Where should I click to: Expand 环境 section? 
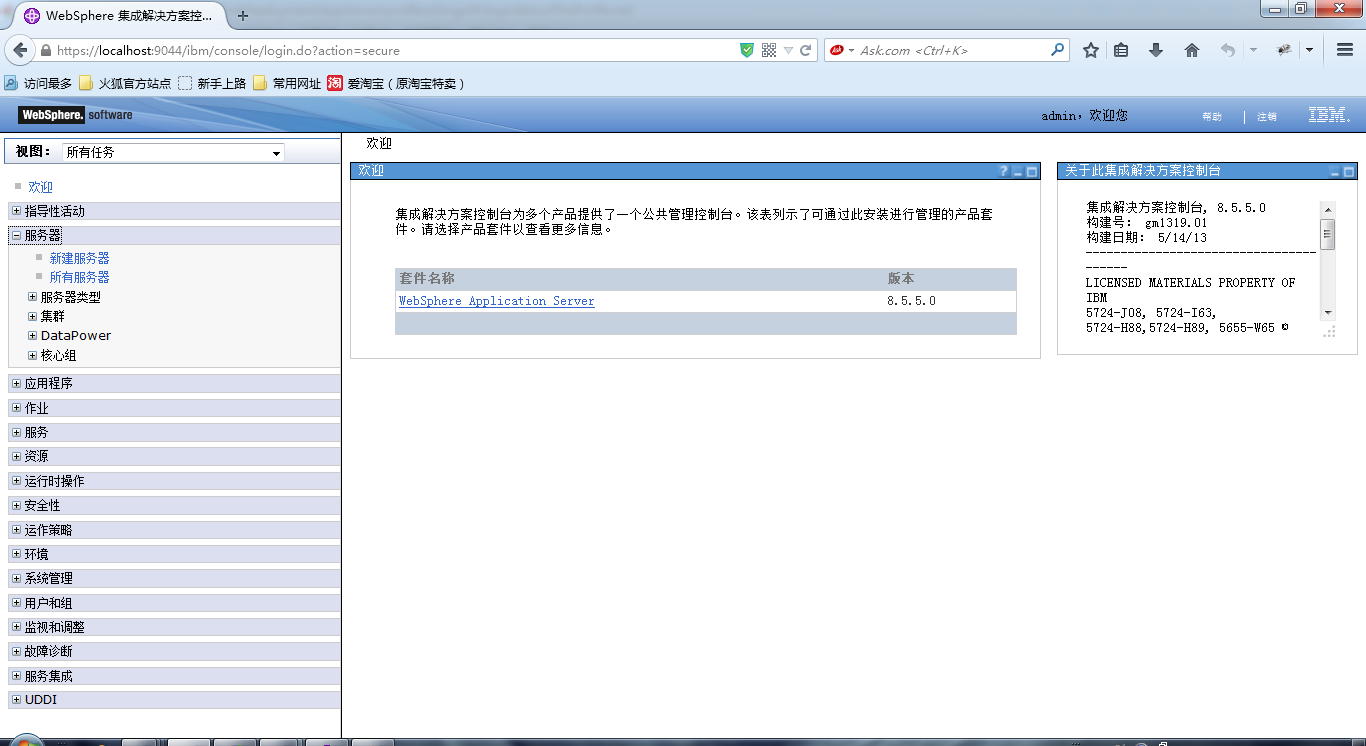(x=15, y=554)
